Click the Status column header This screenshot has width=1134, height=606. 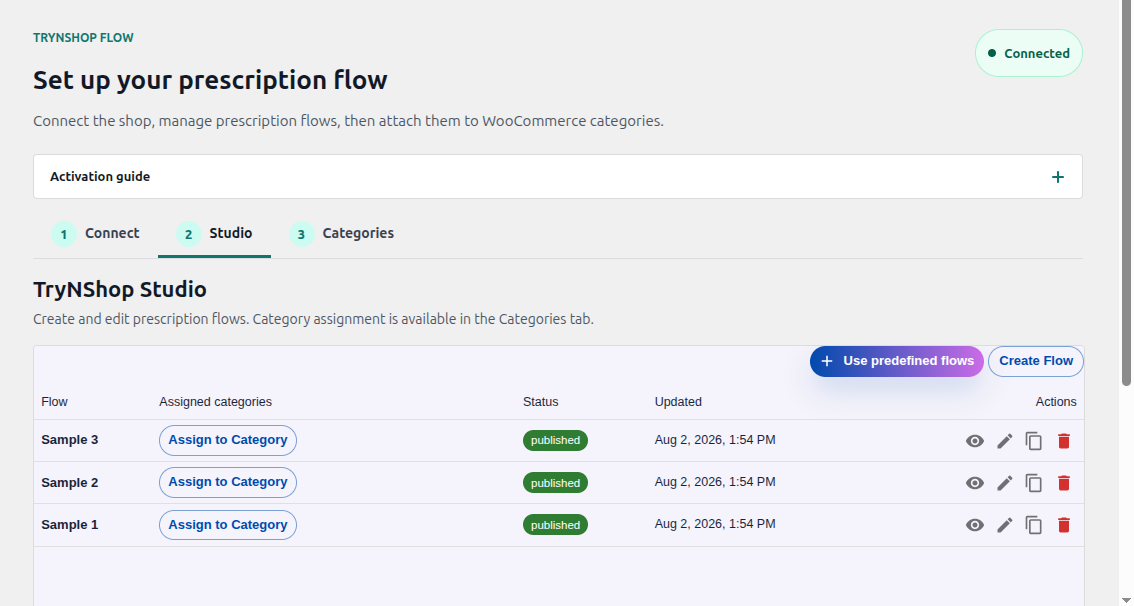[541, 401]
